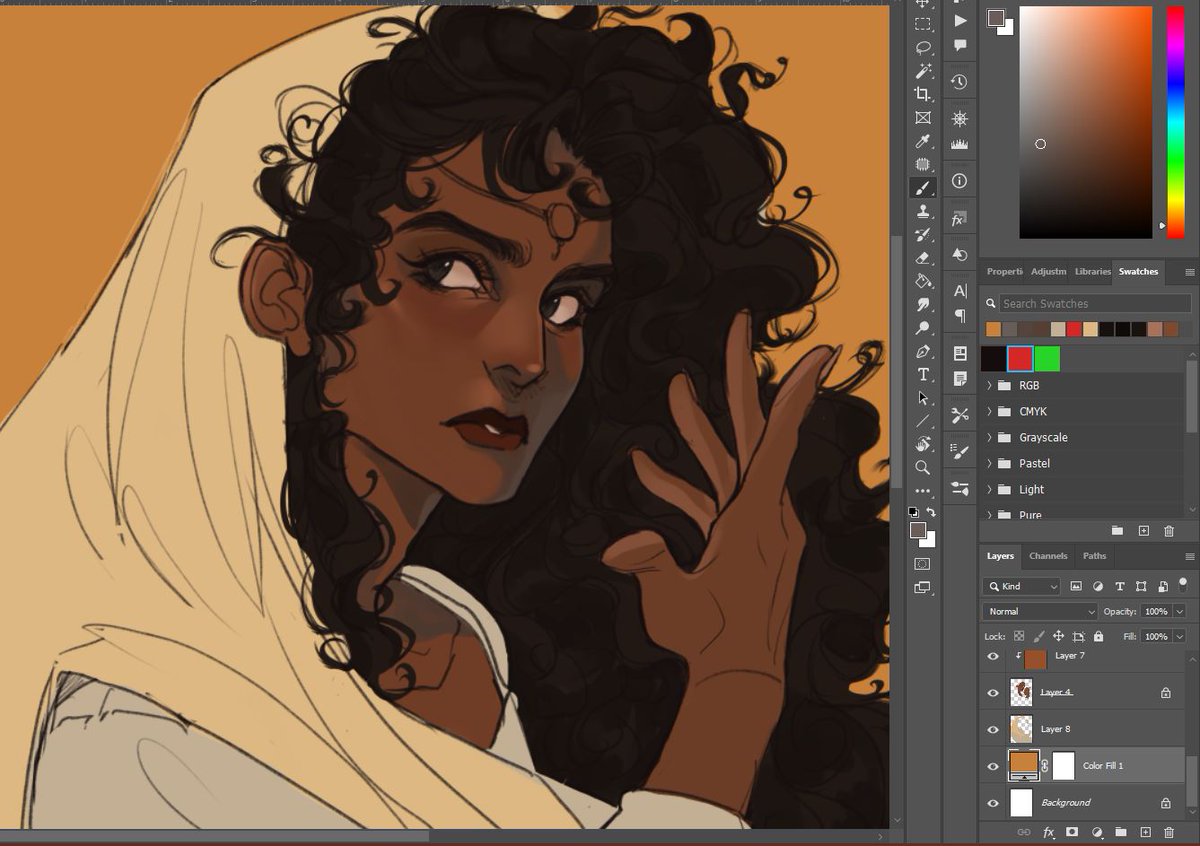The image size is (1200, 846).
Task: Expand the RGB swatch folder
Action: pos(990,385)
